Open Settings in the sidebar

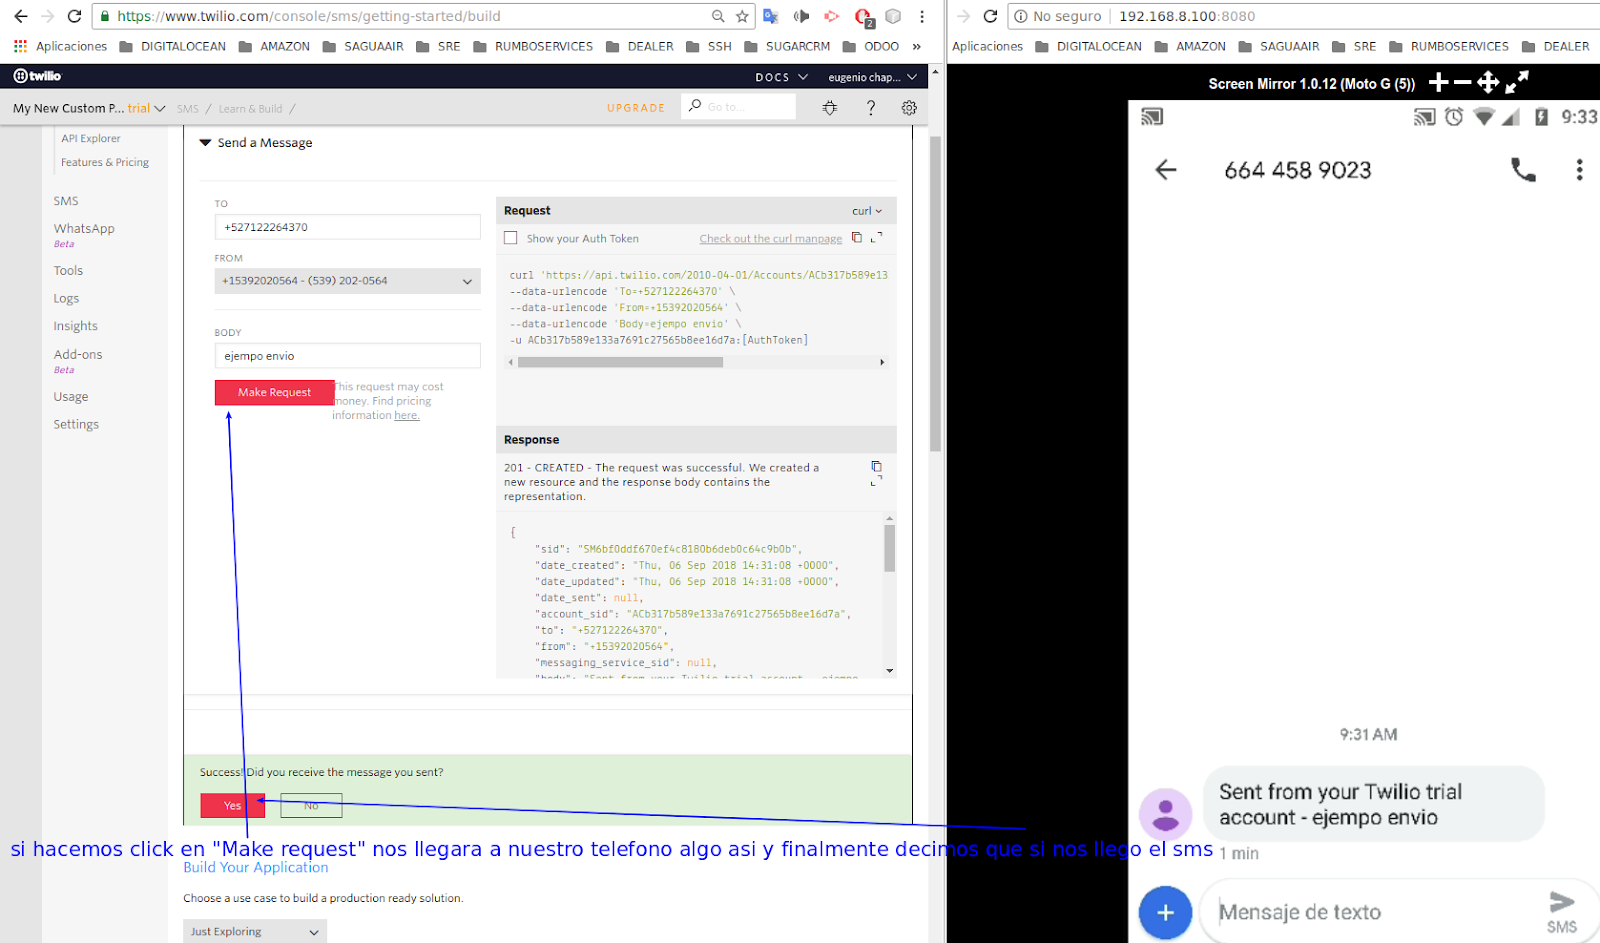tap(76, 425)
